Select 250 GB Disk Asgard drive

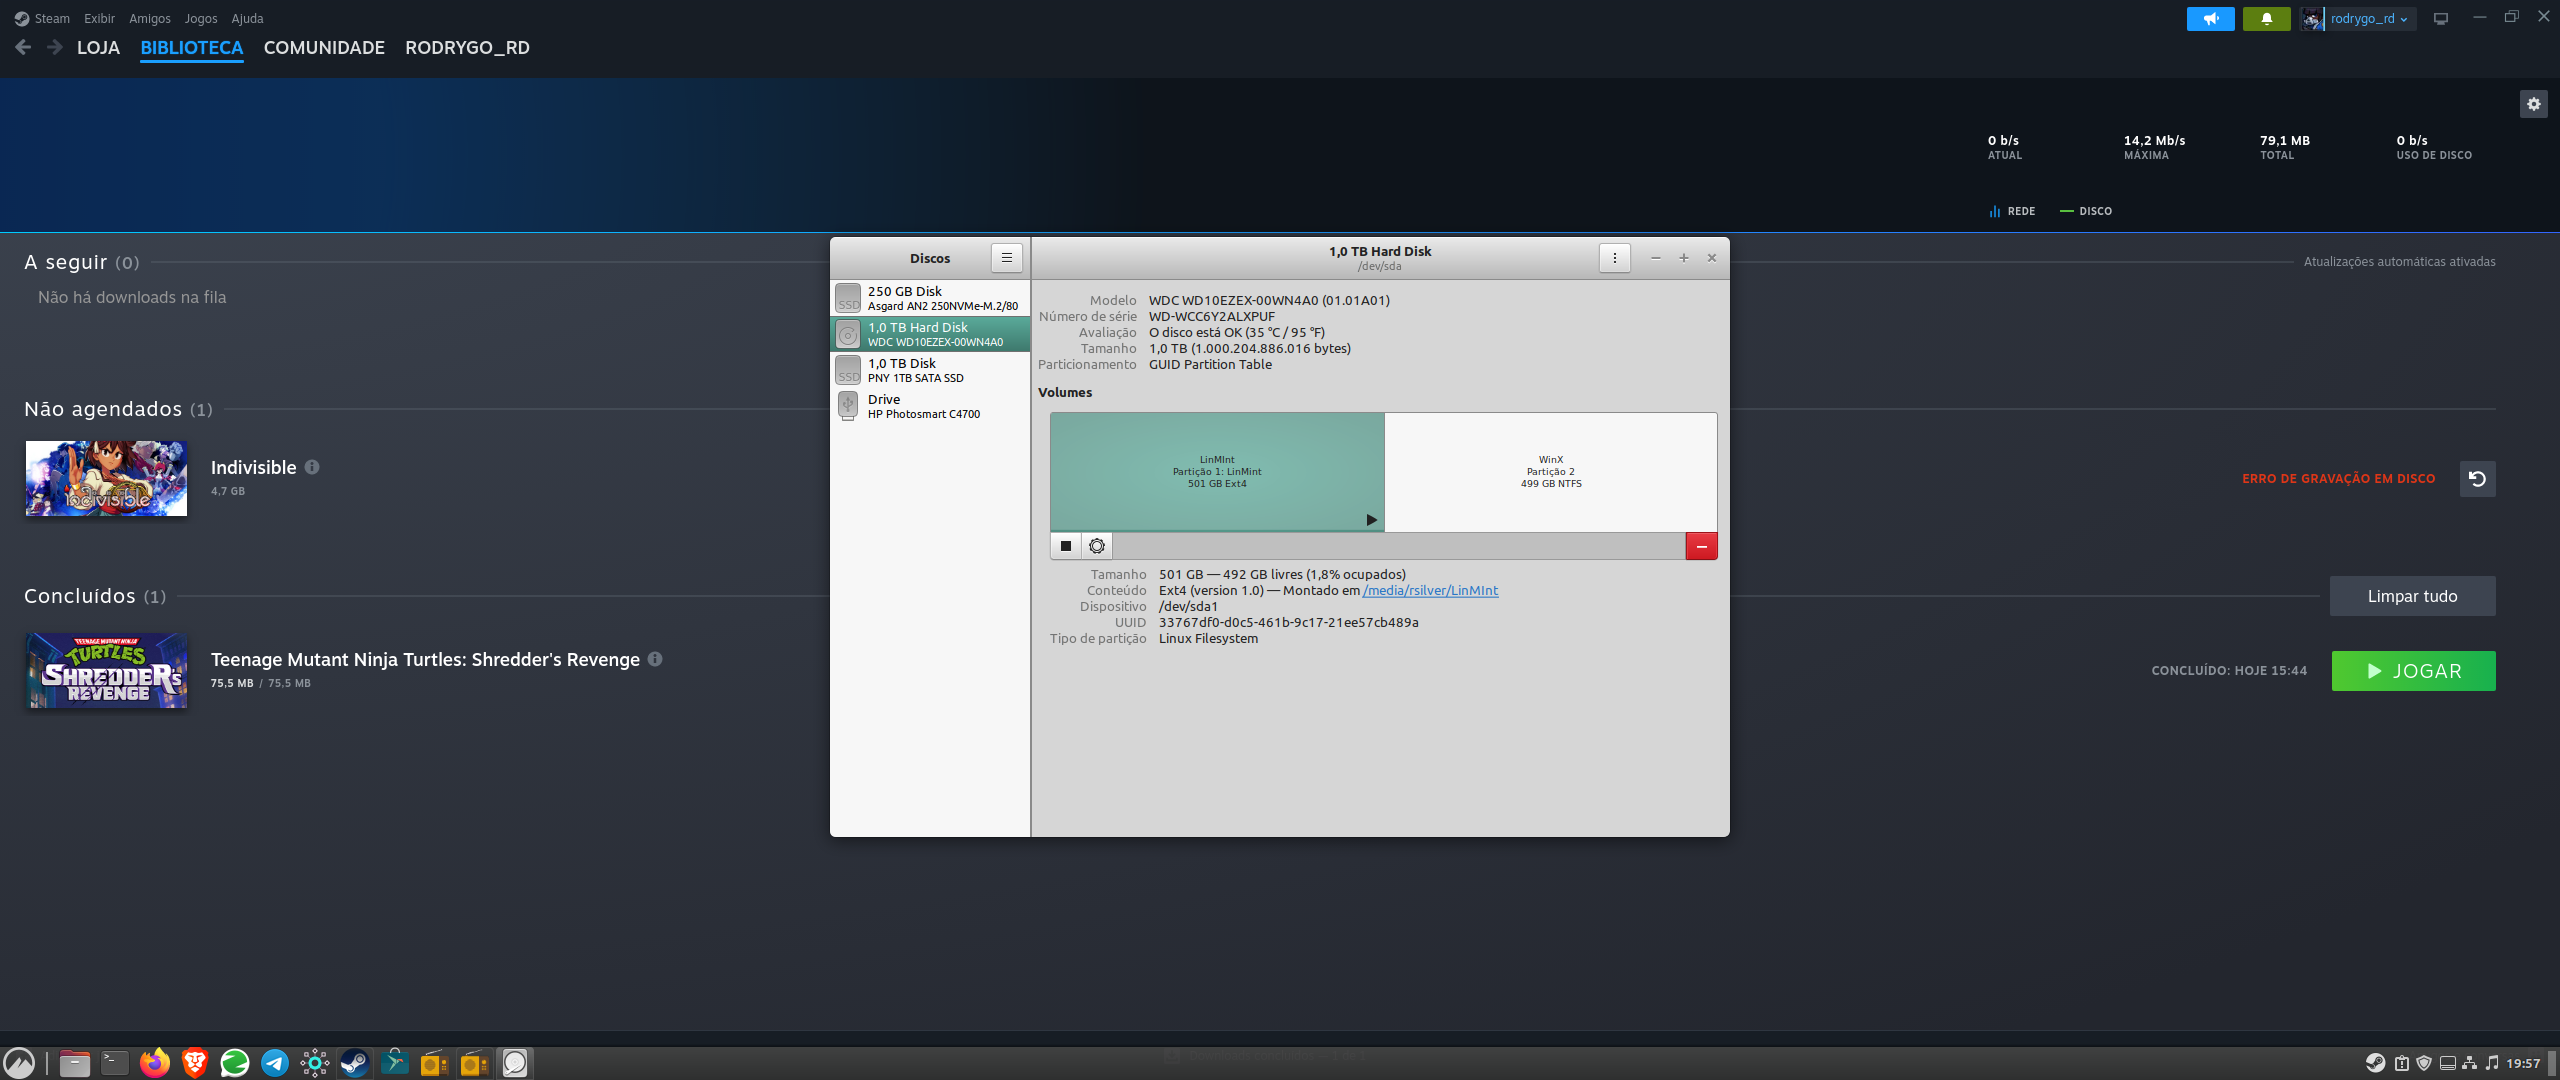click(x=930, y=298)
